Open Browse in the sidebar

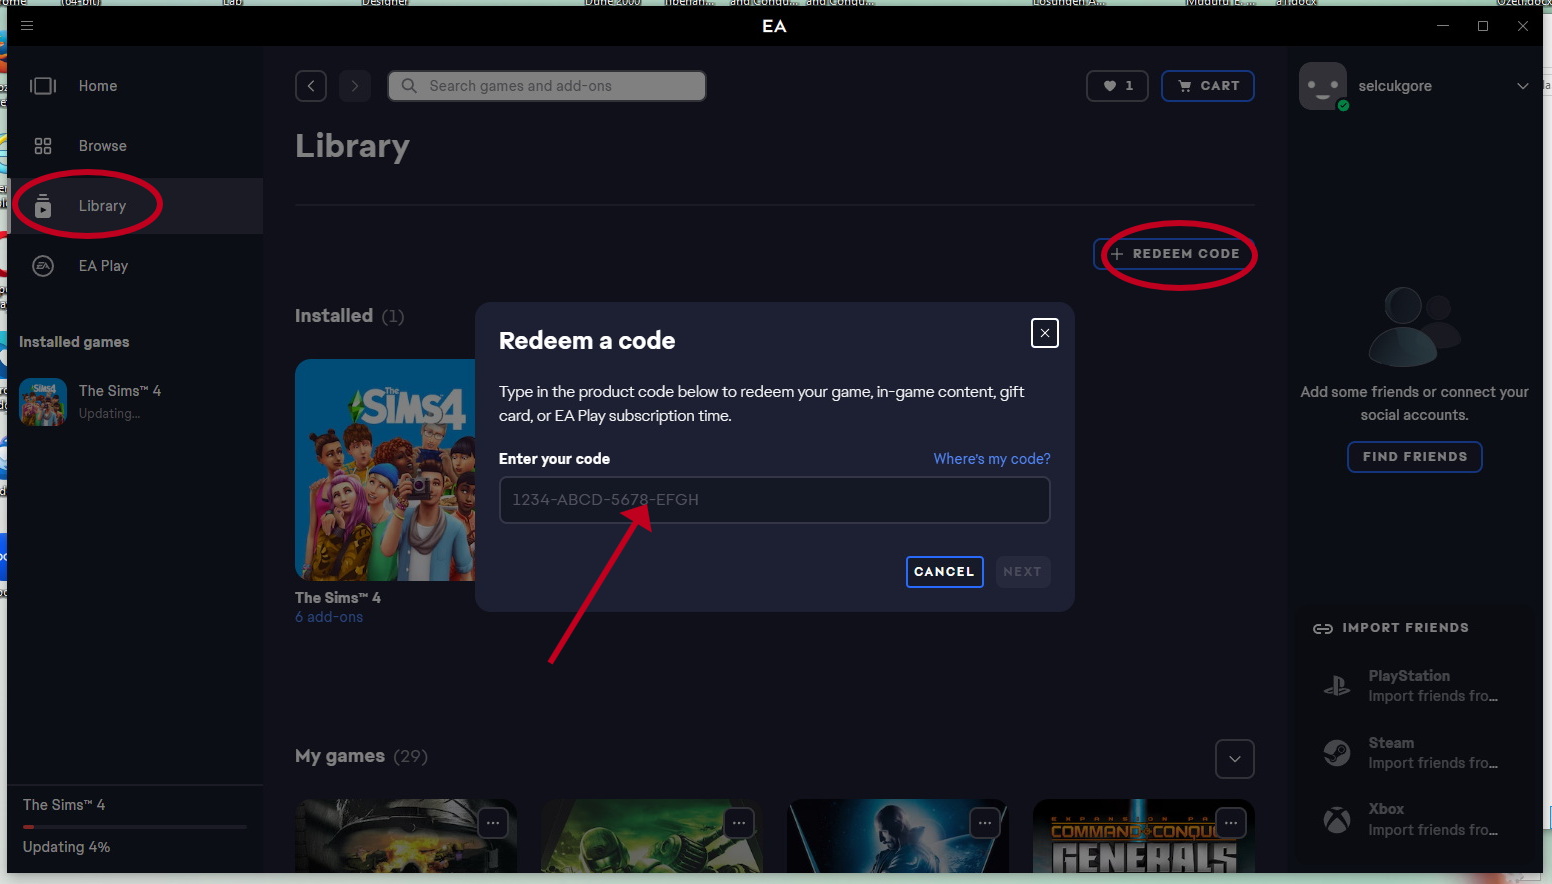[x=135, y=146]
